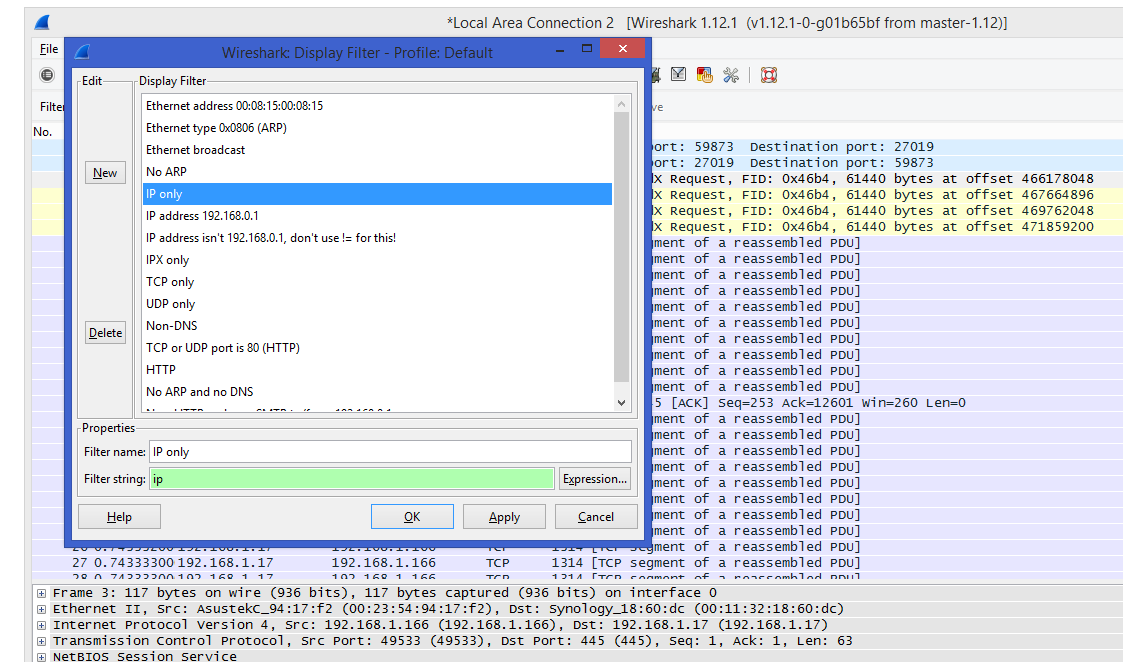Expand the 'Frame 3' detail row

[42, 593]
